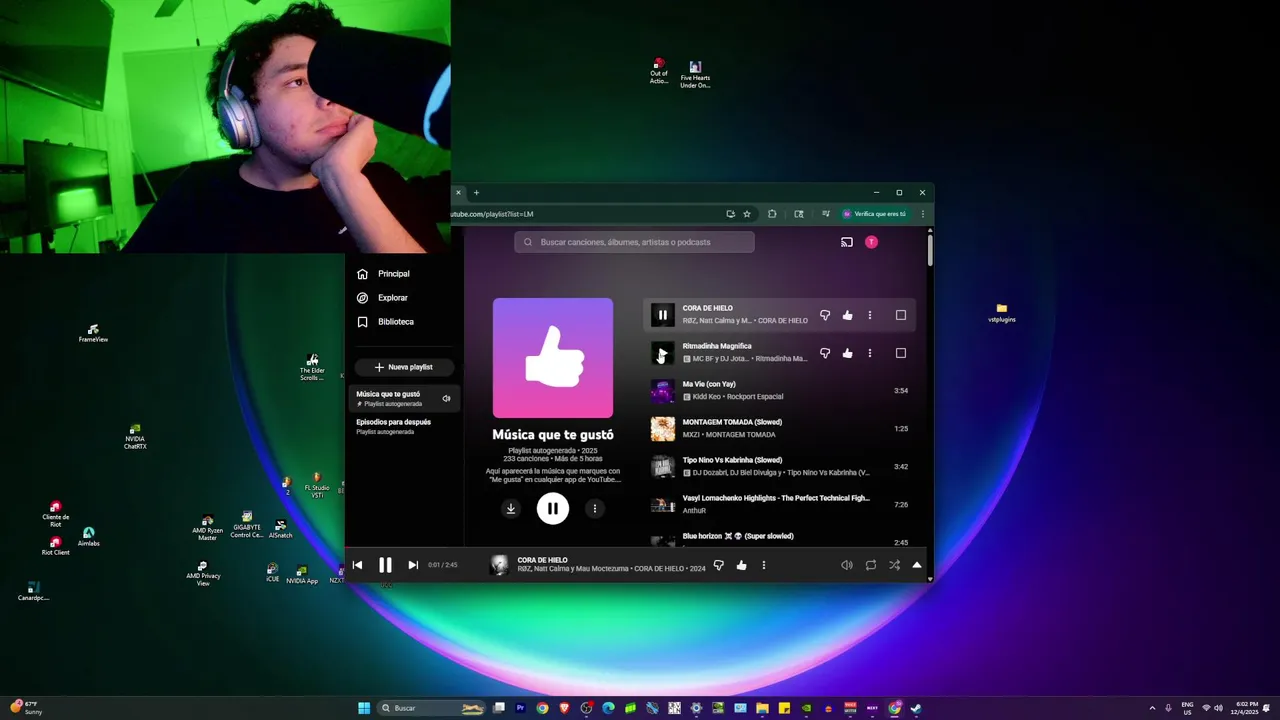Dislike current song in player bar
The height and width of the screenshot is (720, 1280).
point(718,565)
